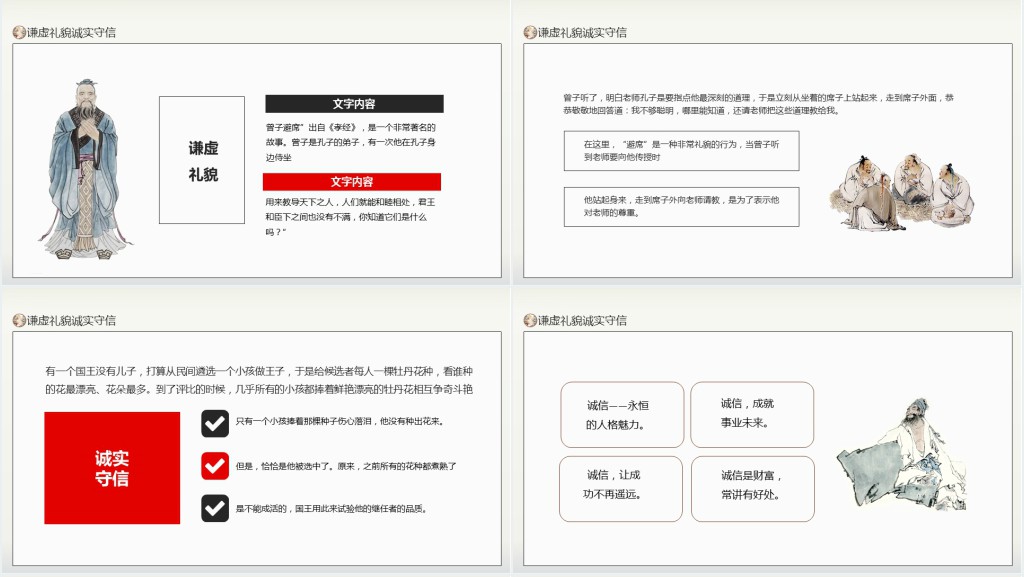Click the top-right slide title 谦虚礼貌诚实守信
Screen dimensions: 1024x577
coord(582,32)
